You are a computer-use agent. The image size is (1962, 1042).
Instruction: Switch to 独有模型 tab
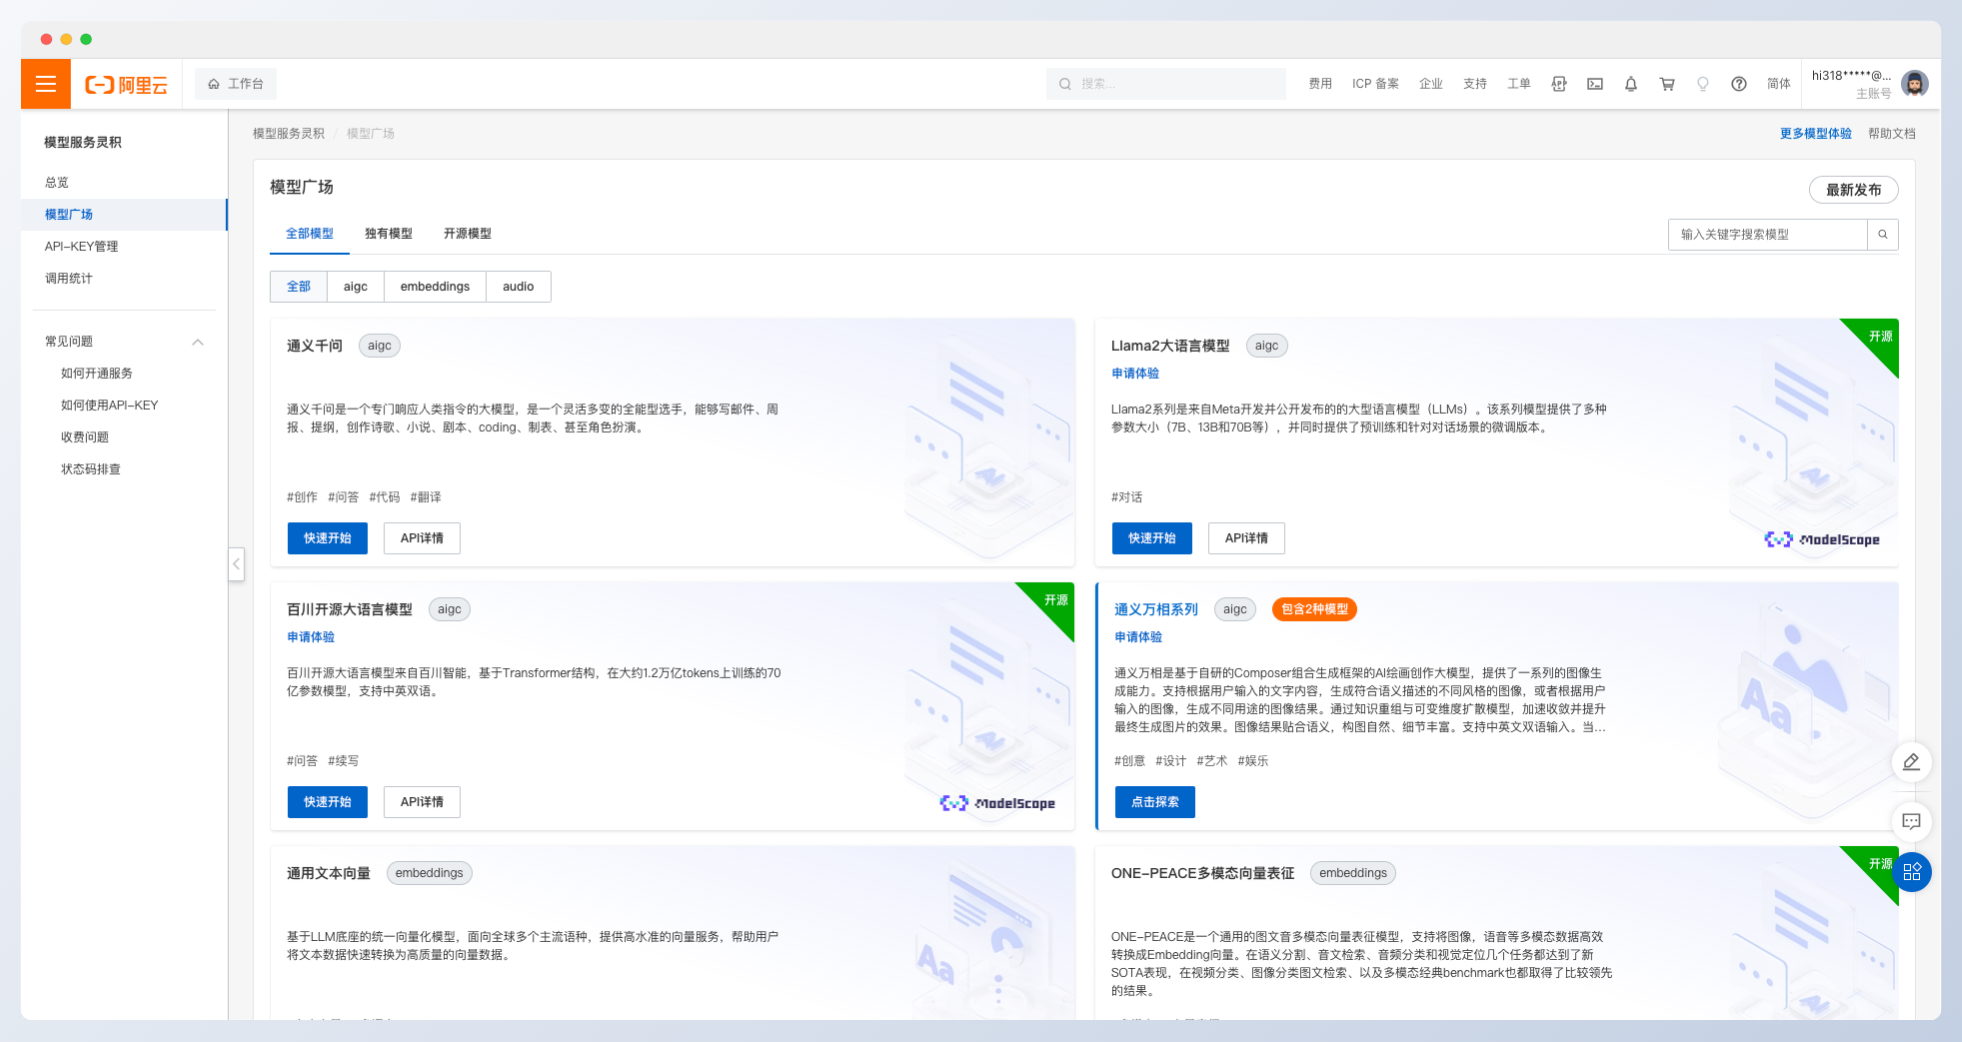click(x=389, y=234)
